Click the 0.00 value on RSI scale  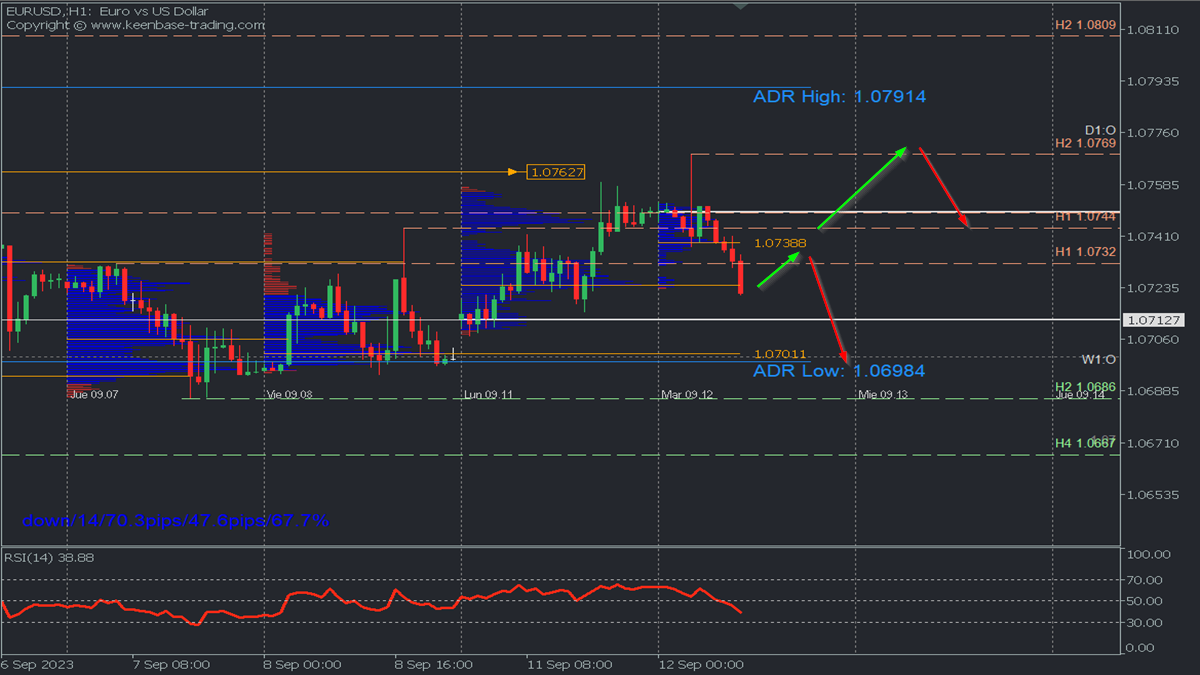[x=1143, y=648]
